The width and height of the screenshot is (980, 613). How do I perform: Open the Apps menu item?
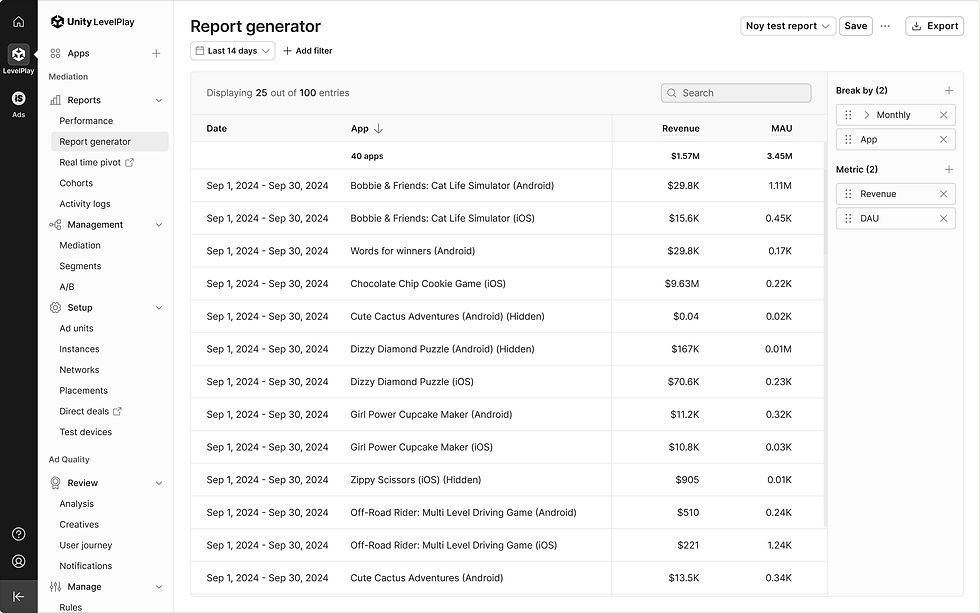(x=78, y=54)
